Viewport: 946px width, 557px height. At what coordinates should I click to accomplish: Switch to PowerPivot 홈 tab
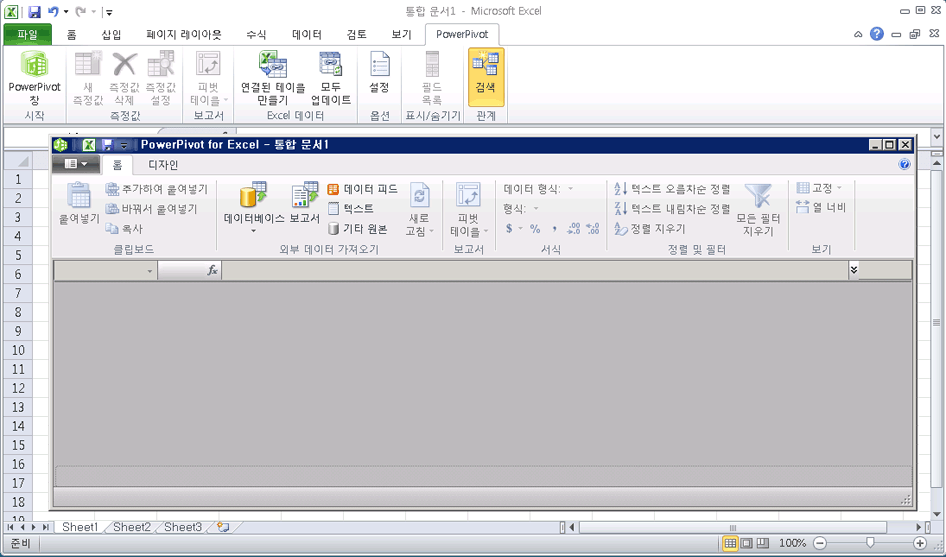tap(117, 165)
